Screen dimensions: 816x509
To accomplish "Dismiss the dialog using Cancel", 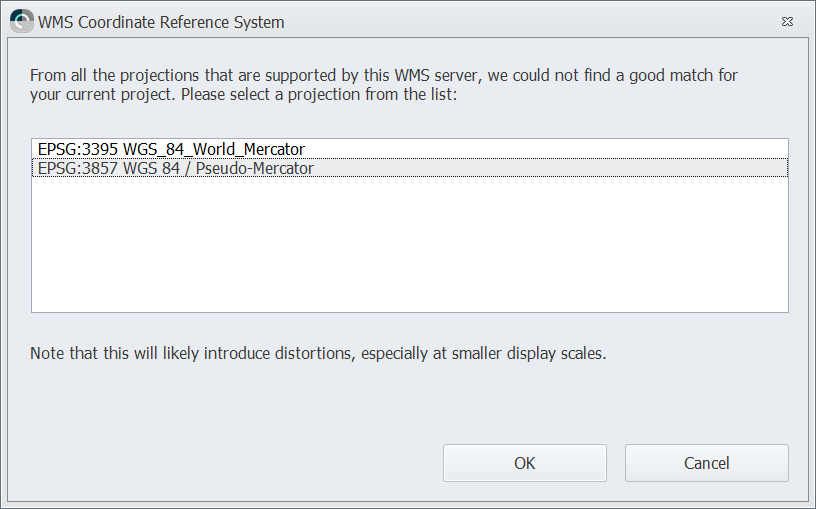I will [706, 463].
